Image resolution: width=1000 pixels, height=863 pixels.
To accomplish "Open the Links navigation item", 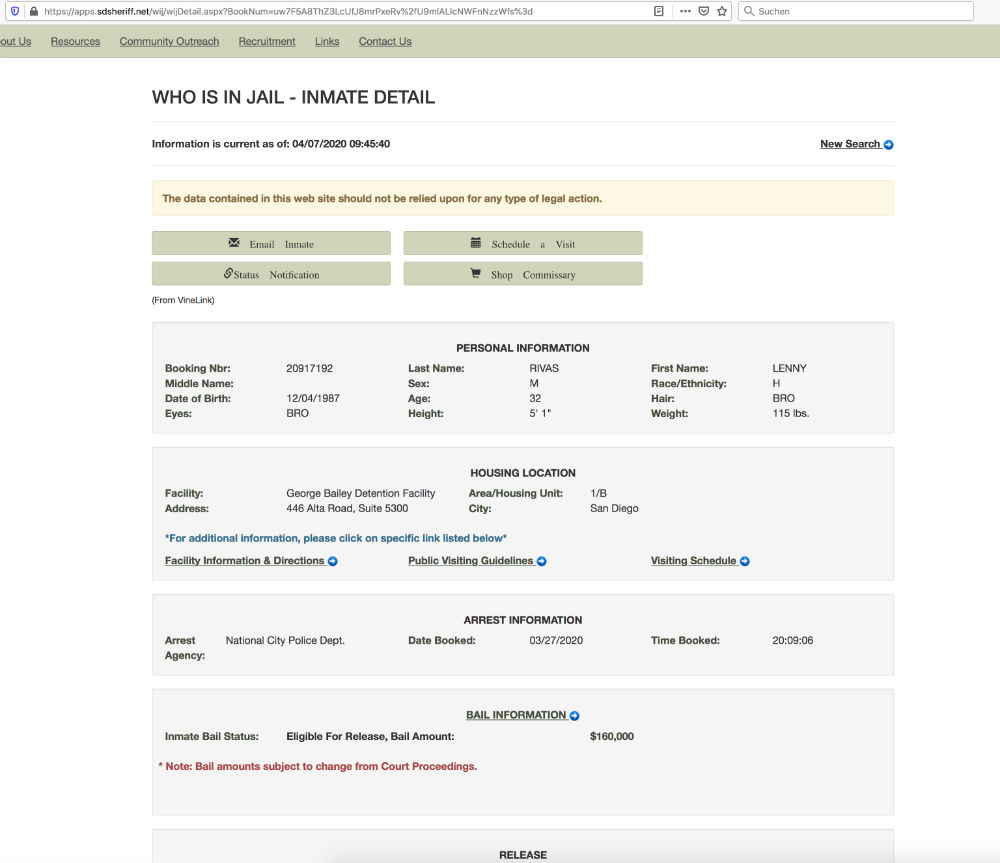I will [327, 41].
